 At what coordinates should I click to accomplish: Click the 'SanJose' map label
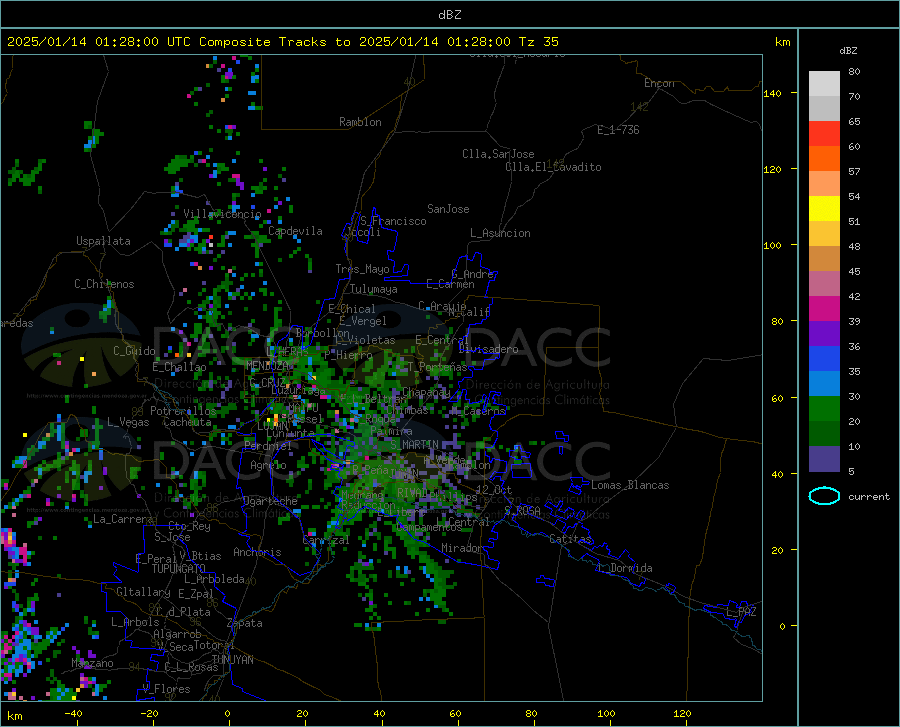pyautogui.click(x=448, y=209)
